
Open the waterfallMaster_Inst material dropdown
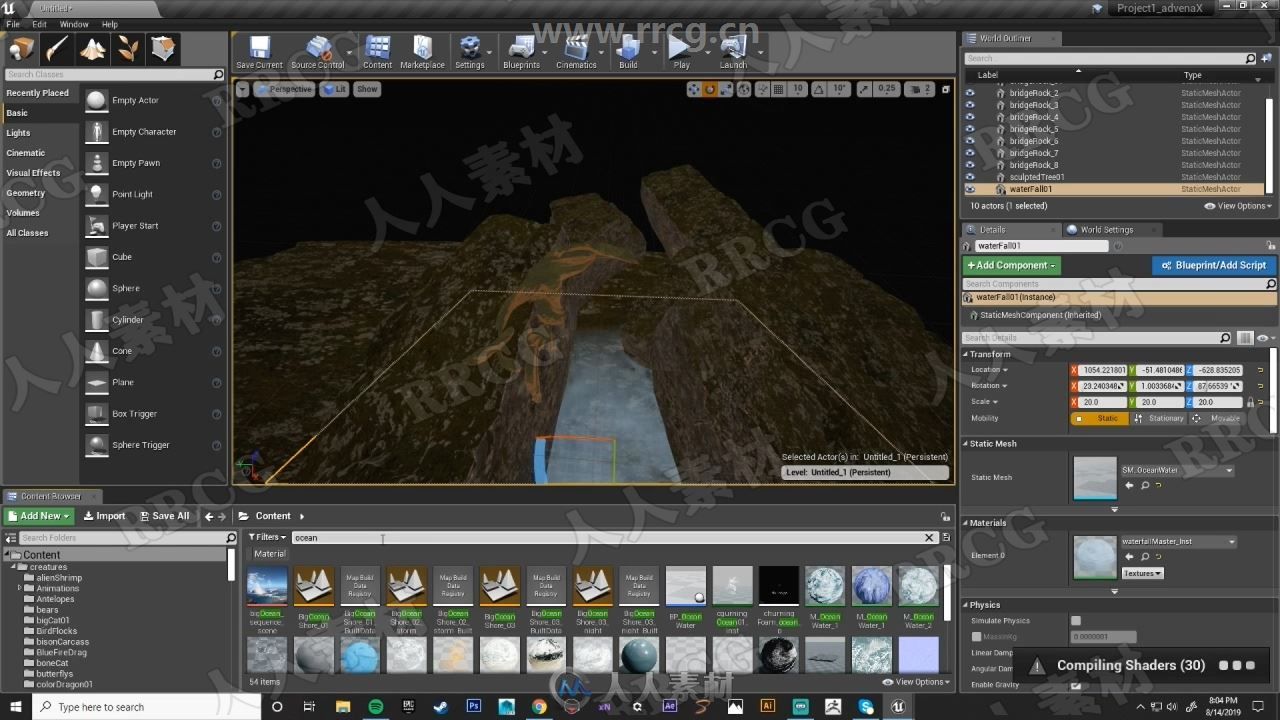pos(1178,541)
